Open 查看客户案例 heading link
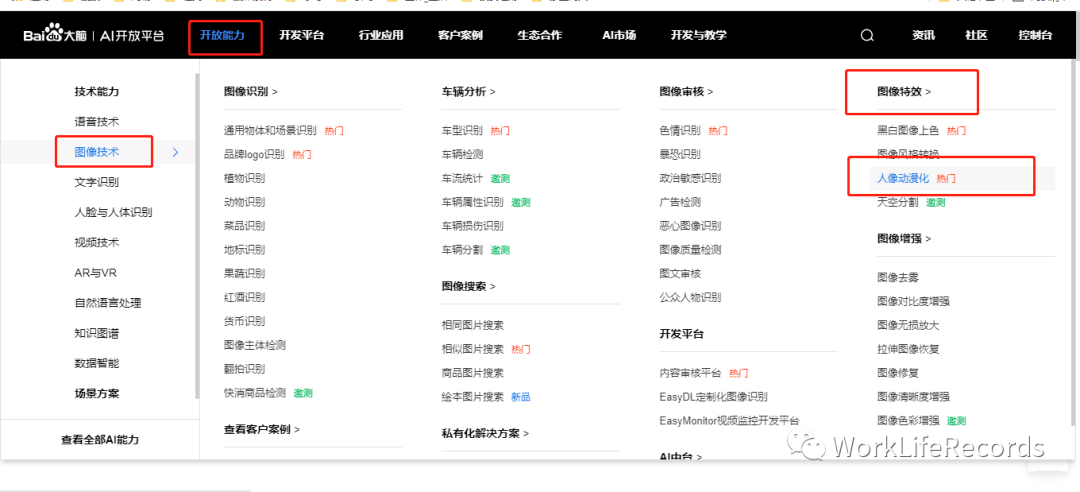This screenshot has height=492, width=1080. pyautogui.click(x=262, y=429)
